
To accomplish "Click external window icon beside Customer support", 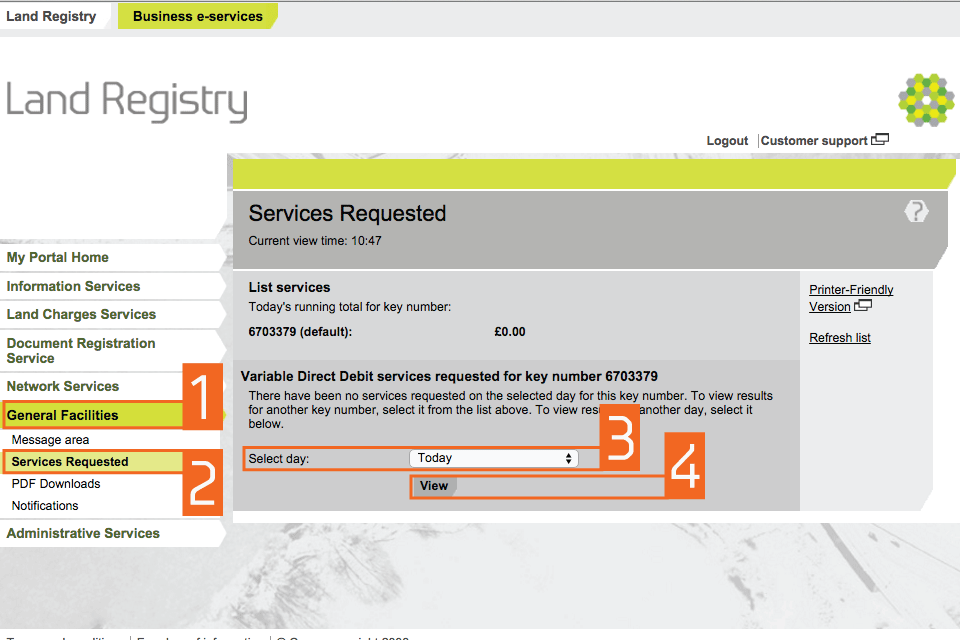I will pyautogui.click(x=880, y=140).
